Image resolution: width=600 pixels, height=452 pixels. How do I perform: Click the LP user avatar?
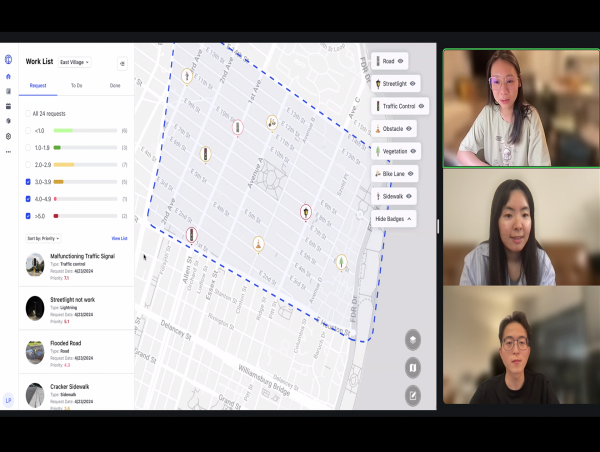click(x=8, y=400)
